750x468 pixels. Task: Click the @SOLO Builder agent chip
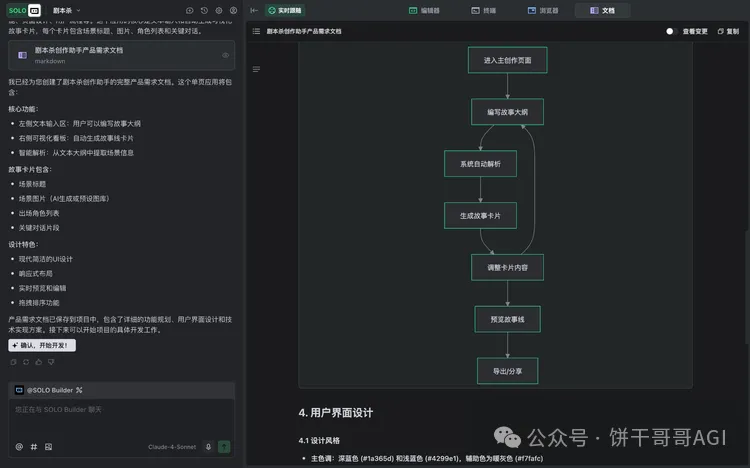[x=50, y=390]
